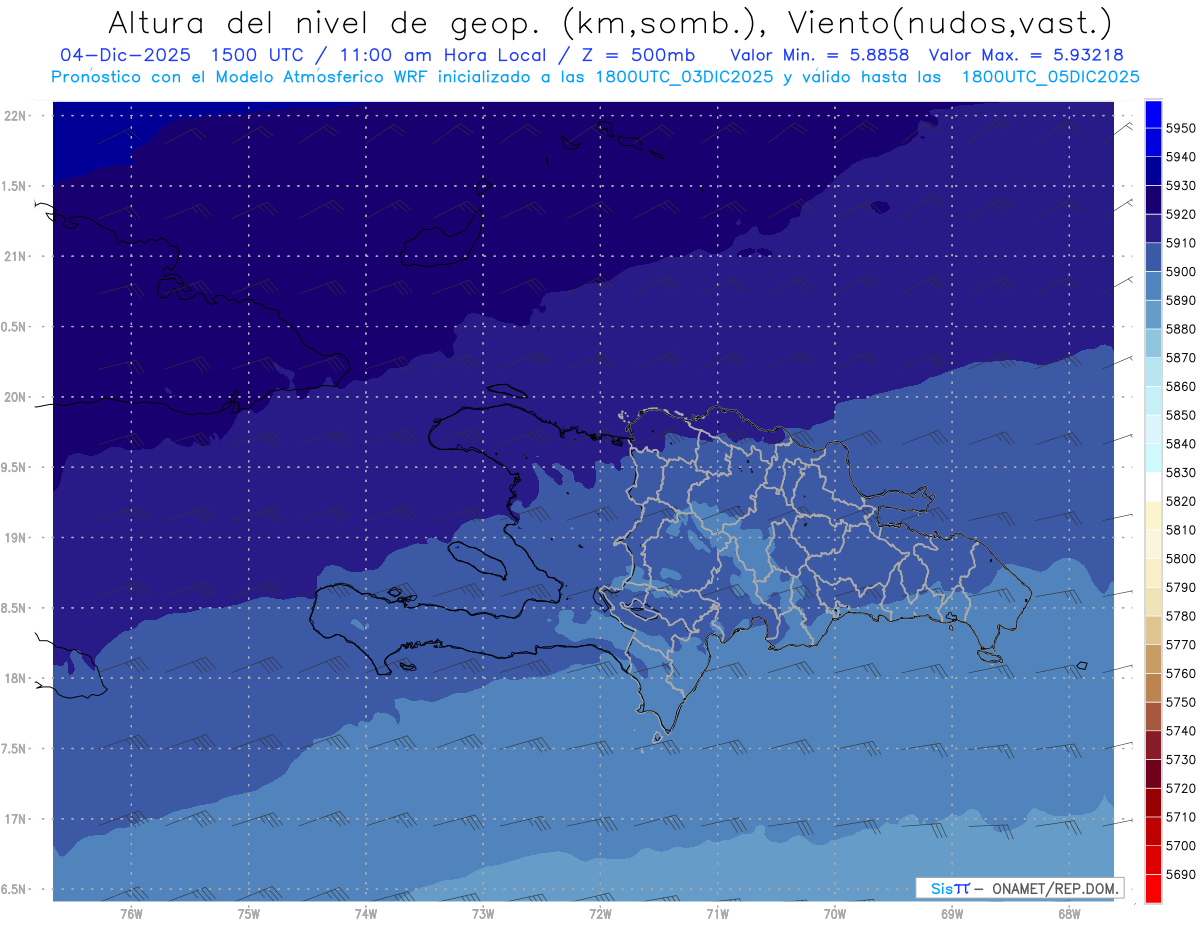Select the 5690 legend value
The width and height of the screenshot is (1200, 927).
tap(1181, 874)
